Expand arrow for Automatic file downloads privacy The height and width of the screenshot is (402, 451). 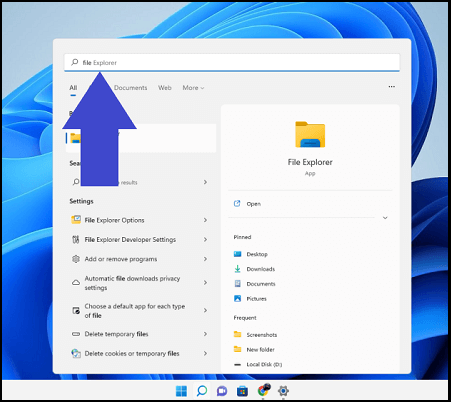tap(205, 283)
